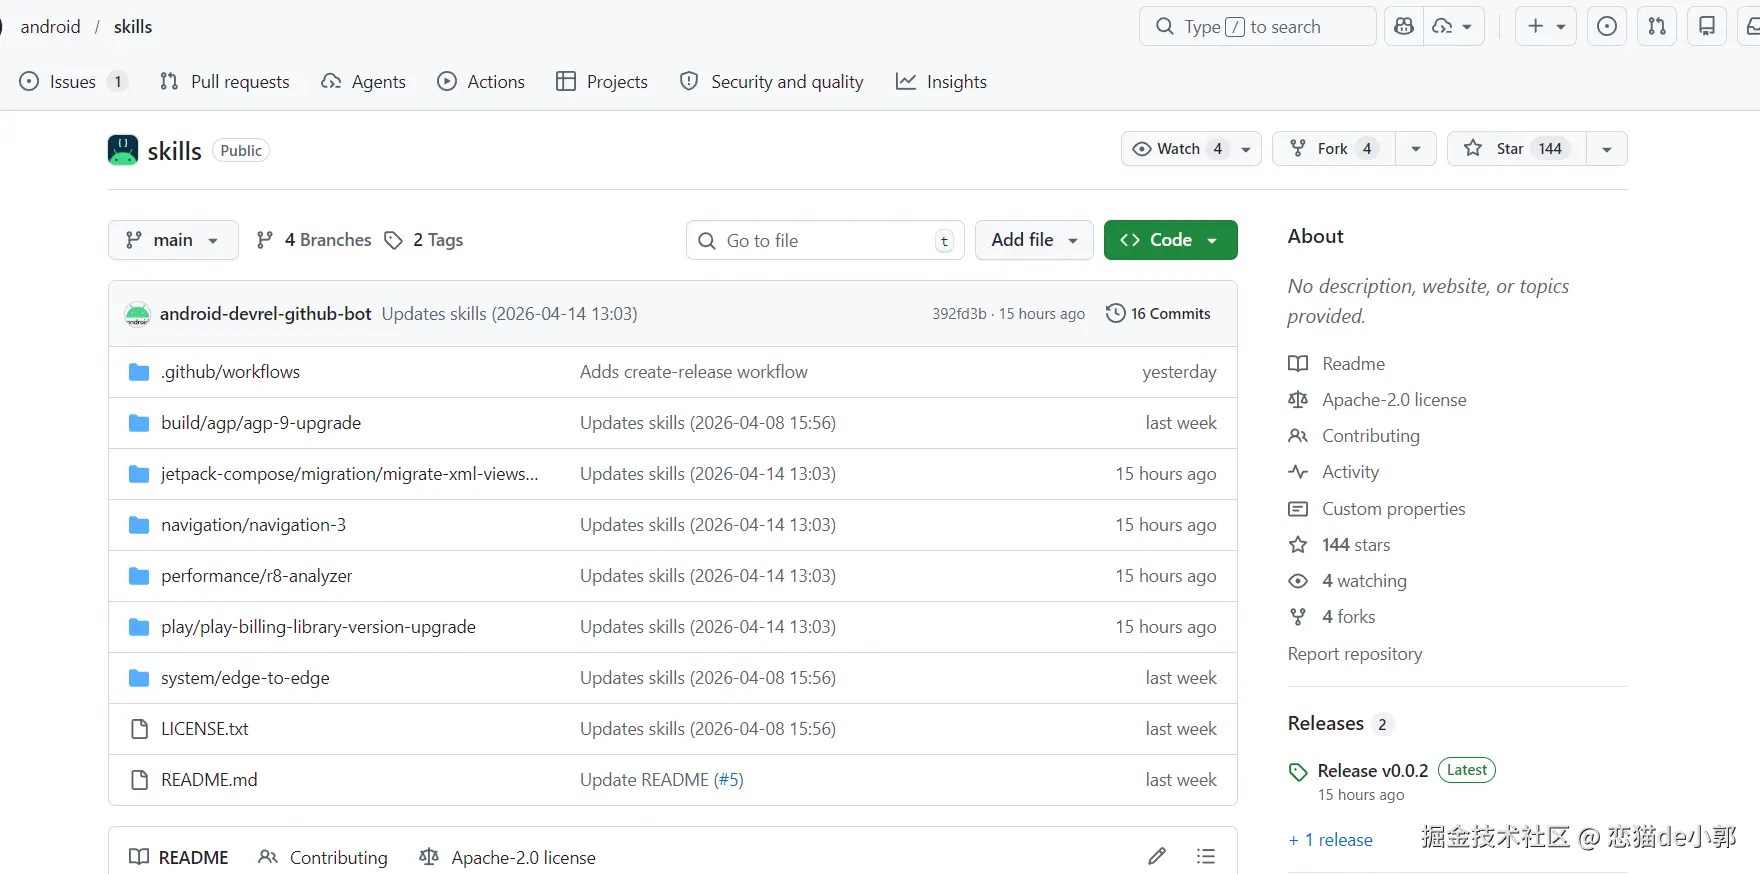This screenshot has width=1760, height=874.
Task: Expand the Copilot agents dropdown in header
Action: 1454,27
